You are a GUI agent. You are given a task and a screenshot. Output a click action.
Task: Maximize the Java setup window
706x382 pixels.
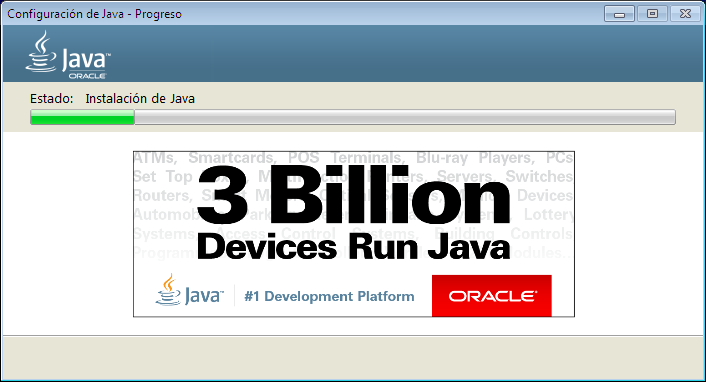click(652, 14)
